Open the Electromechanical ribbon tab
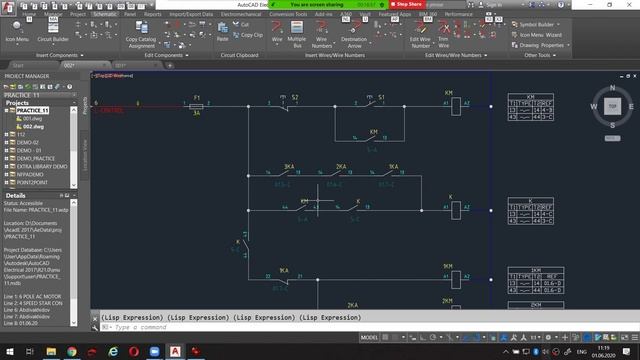This screenshot has width=640, height=360. [x=241, y=14]
